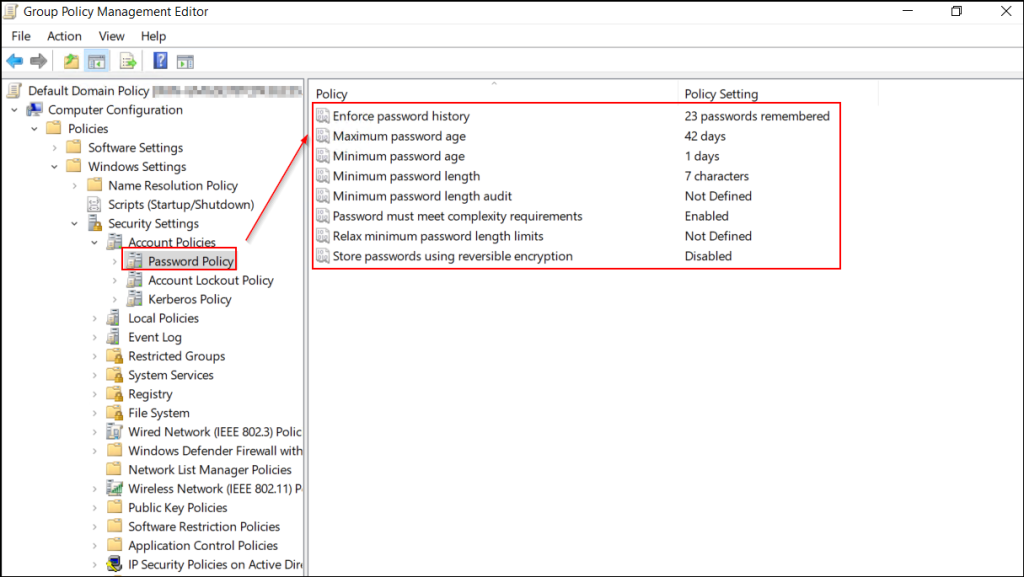Click the Back navigation arrow icon
This screenshot has height=577, width=1024.
[14, 60]
